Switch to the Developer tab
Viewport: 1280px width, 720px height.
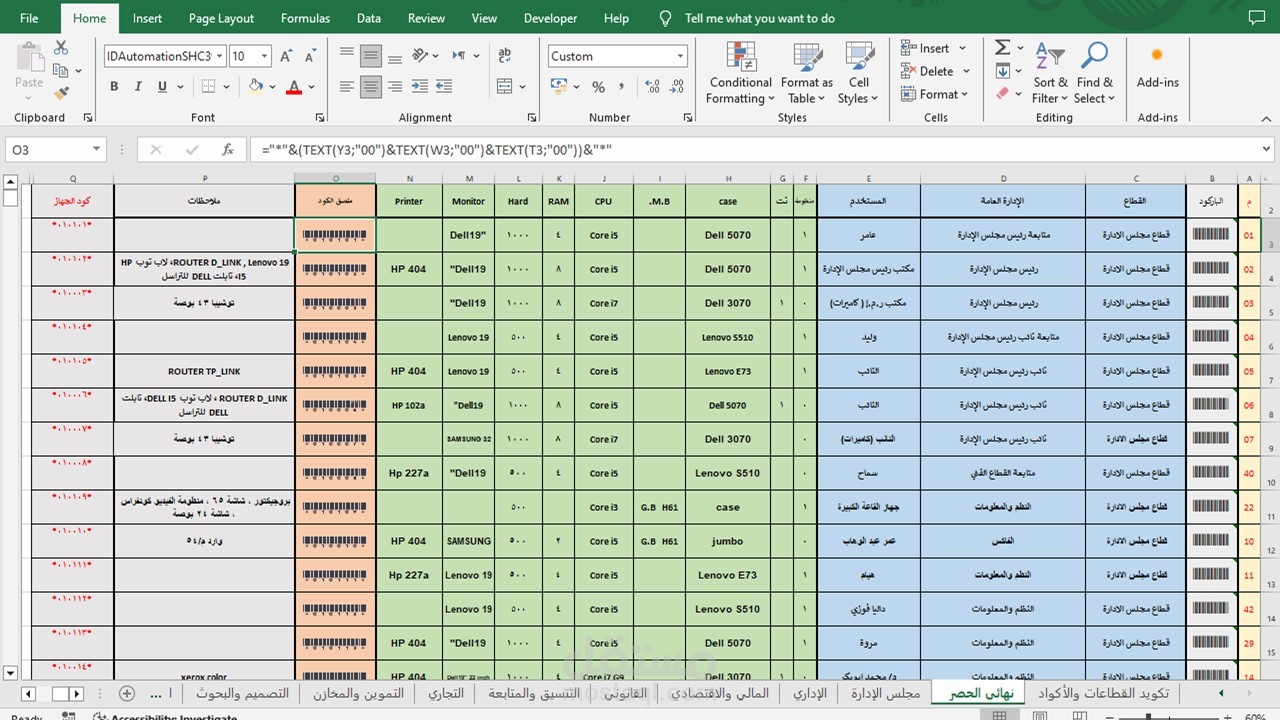click(550, 18)
